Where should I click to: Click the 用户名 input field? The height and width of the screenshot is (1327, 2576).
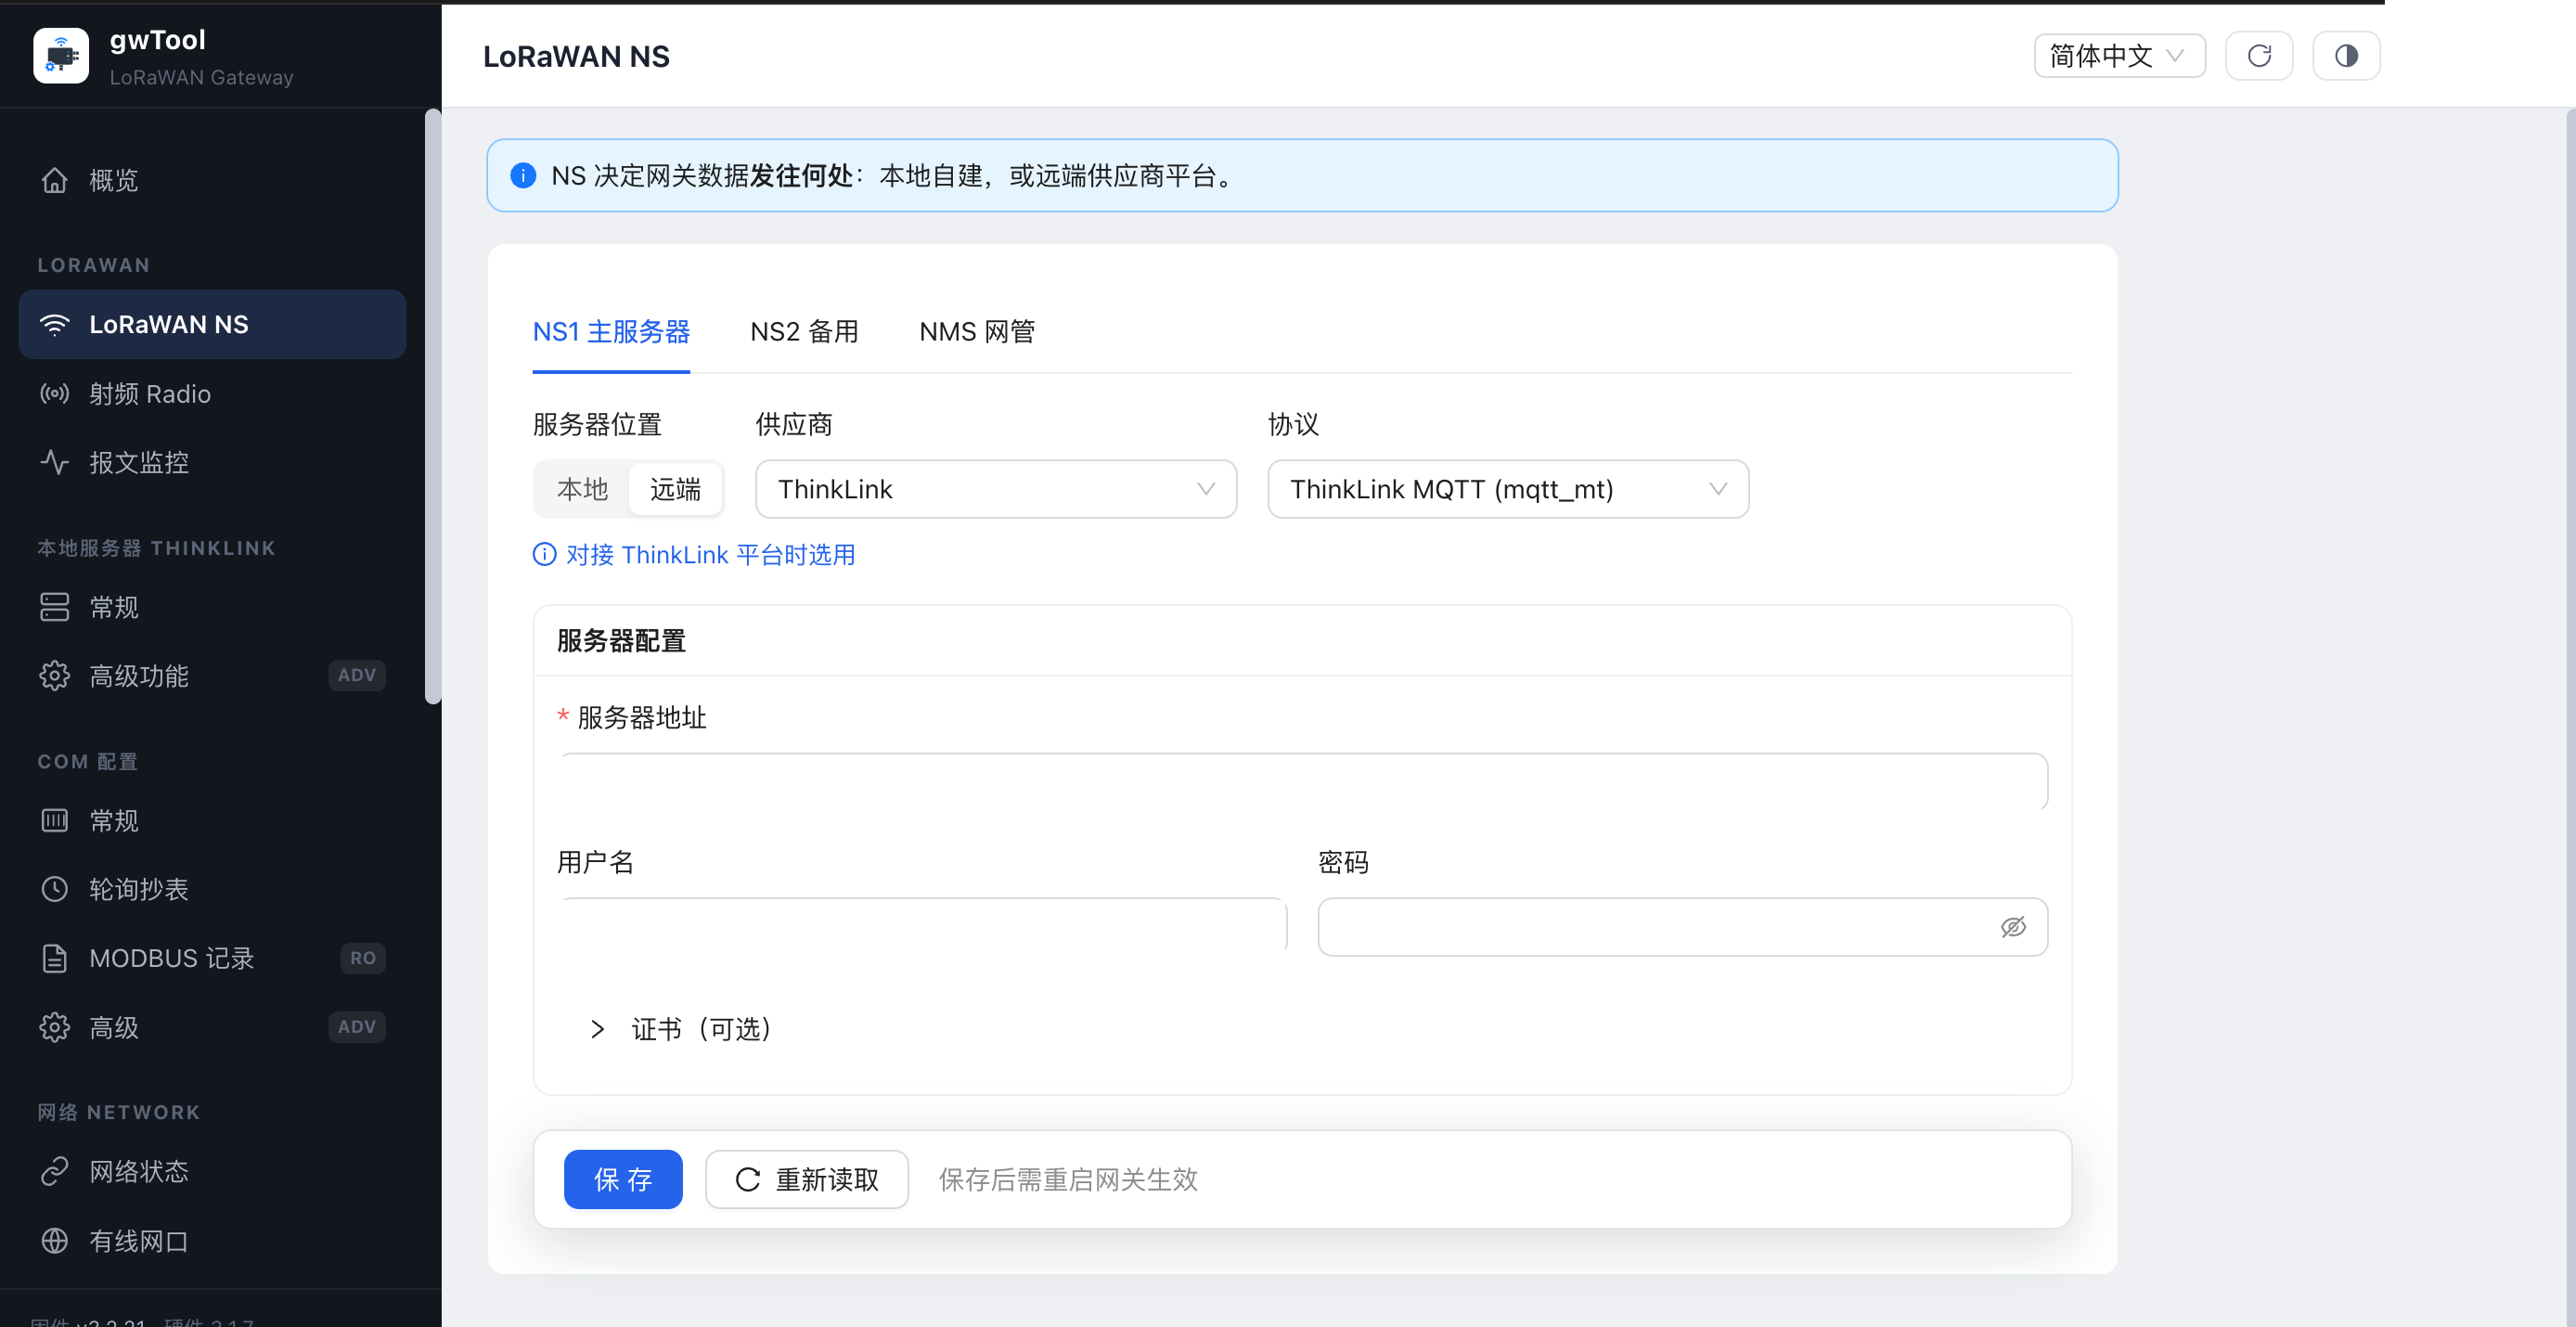tap(922, 927)
